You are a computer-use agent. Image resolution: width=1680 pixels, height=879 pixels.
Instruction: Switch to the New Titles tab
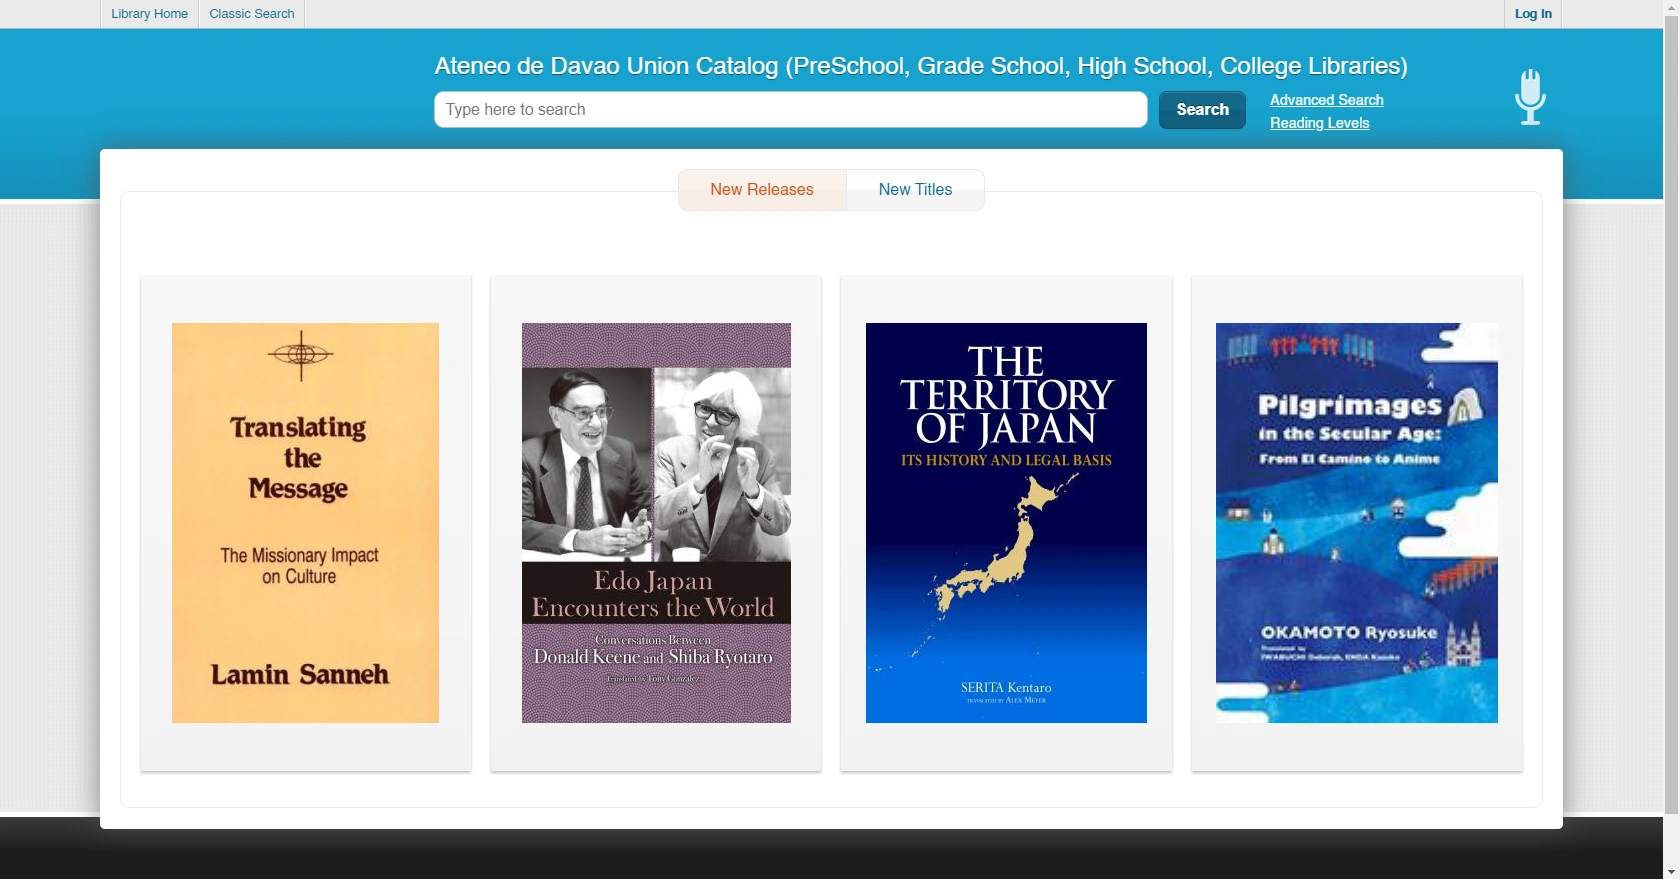(915, 190)
